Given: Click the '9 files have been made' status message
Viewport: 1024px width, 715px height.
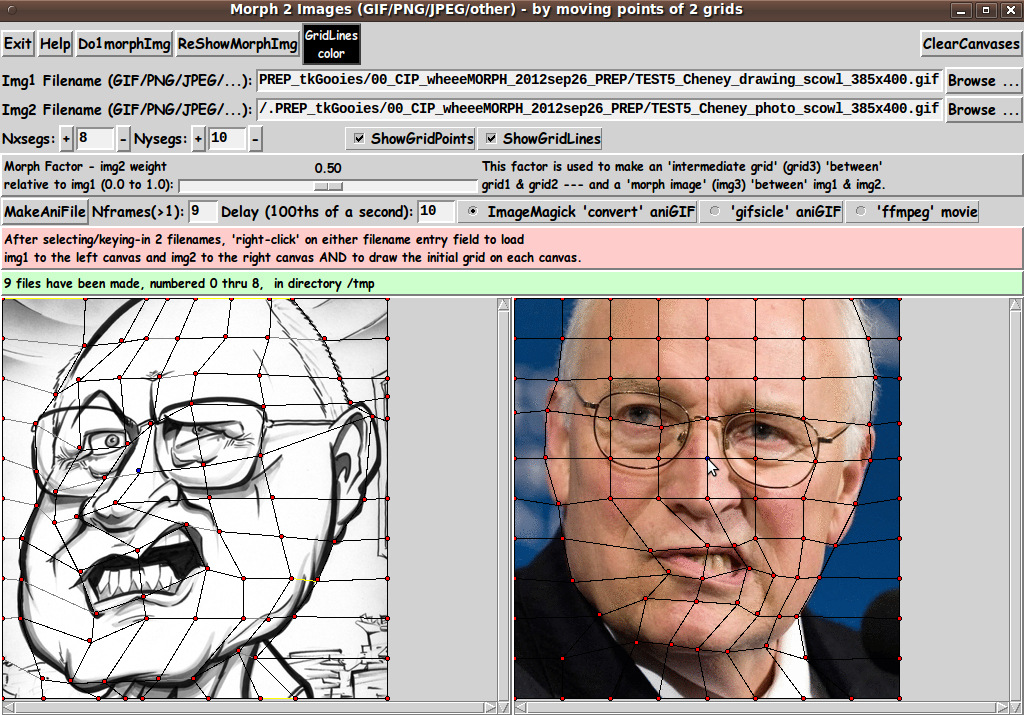Looking at the screenshot, I should 189,283.
